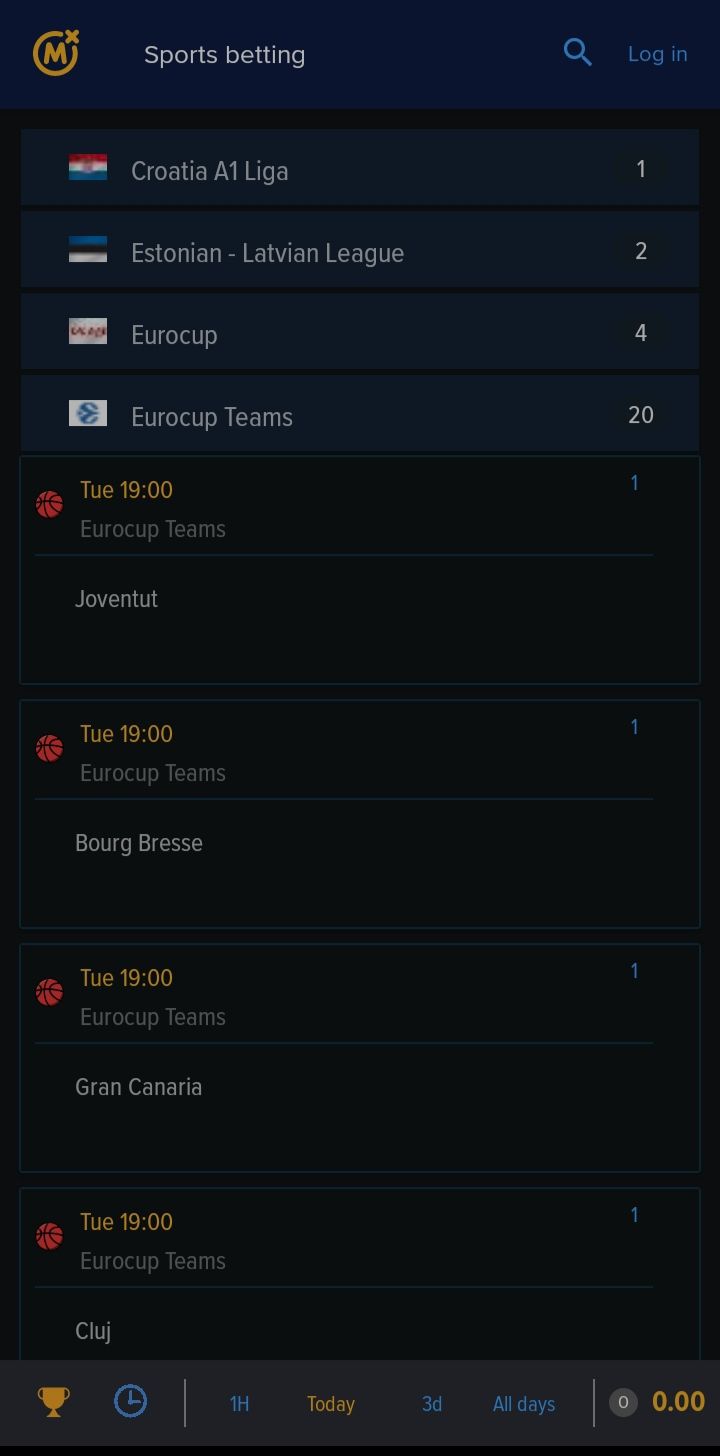Tap the Eurocup Teams logo icon
Screen dimensions: 720x1456
[x=88, y=413]
